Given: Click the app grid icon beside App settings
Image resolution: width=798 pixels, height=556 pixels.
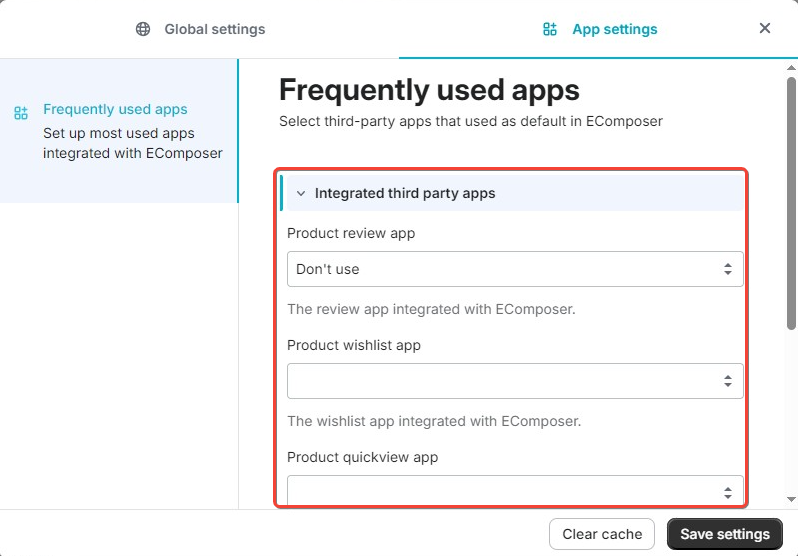Looking at the screenshot, I should coord(549,29).
